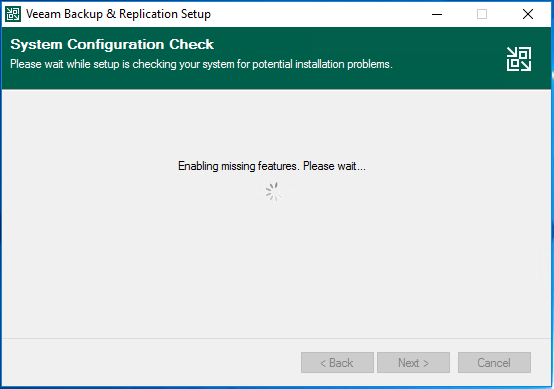Click the Cancel button
554x389 pixels.
tap(494, 363)
